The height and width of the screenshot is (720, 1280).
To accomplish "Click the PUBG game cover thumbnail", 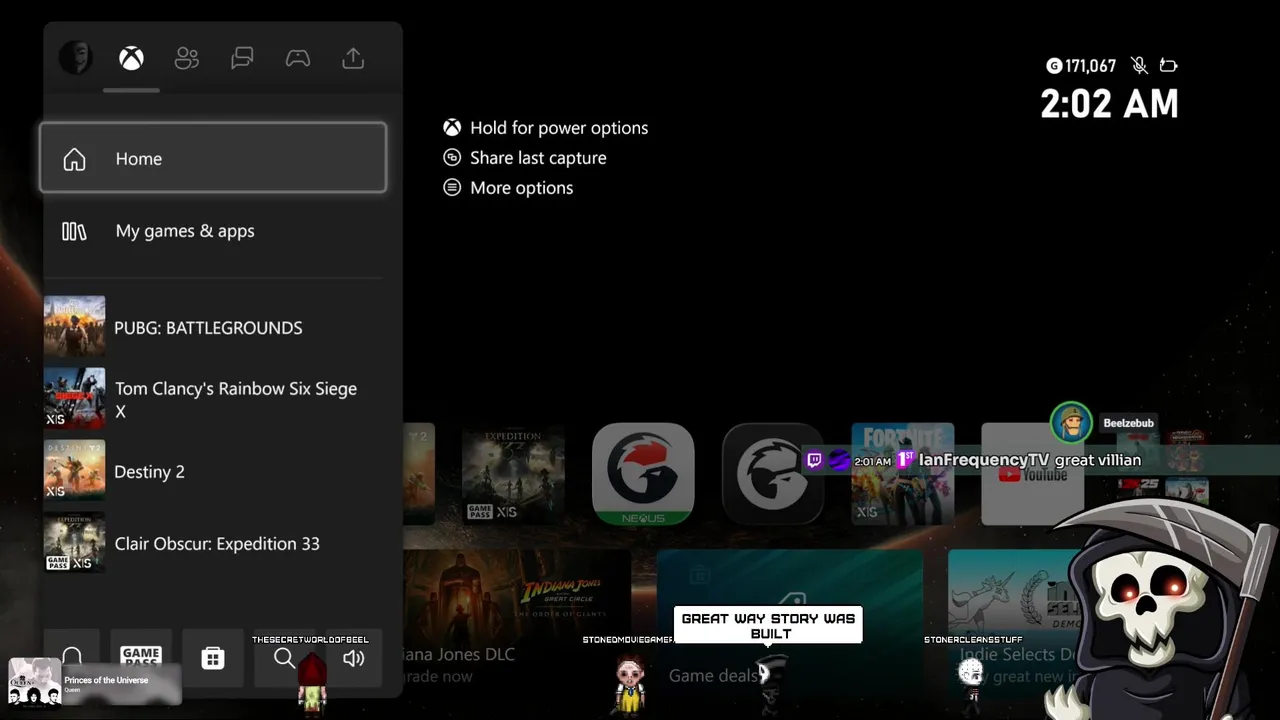I will coord(74,326).
